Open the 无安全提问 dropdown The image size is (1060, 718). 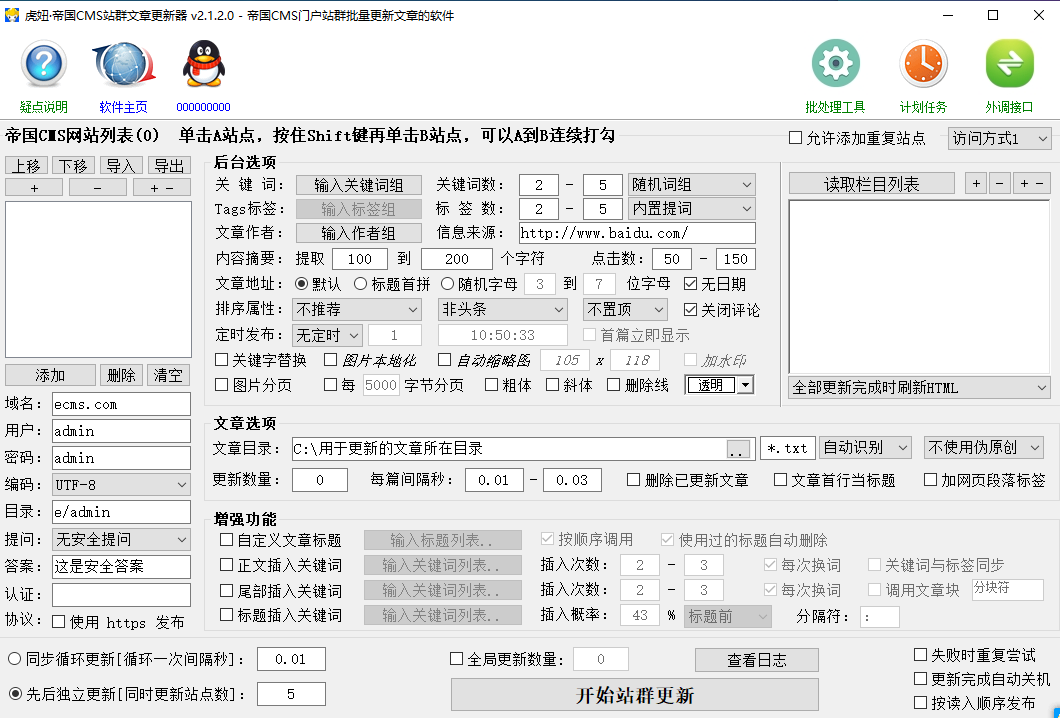[121, 540]
